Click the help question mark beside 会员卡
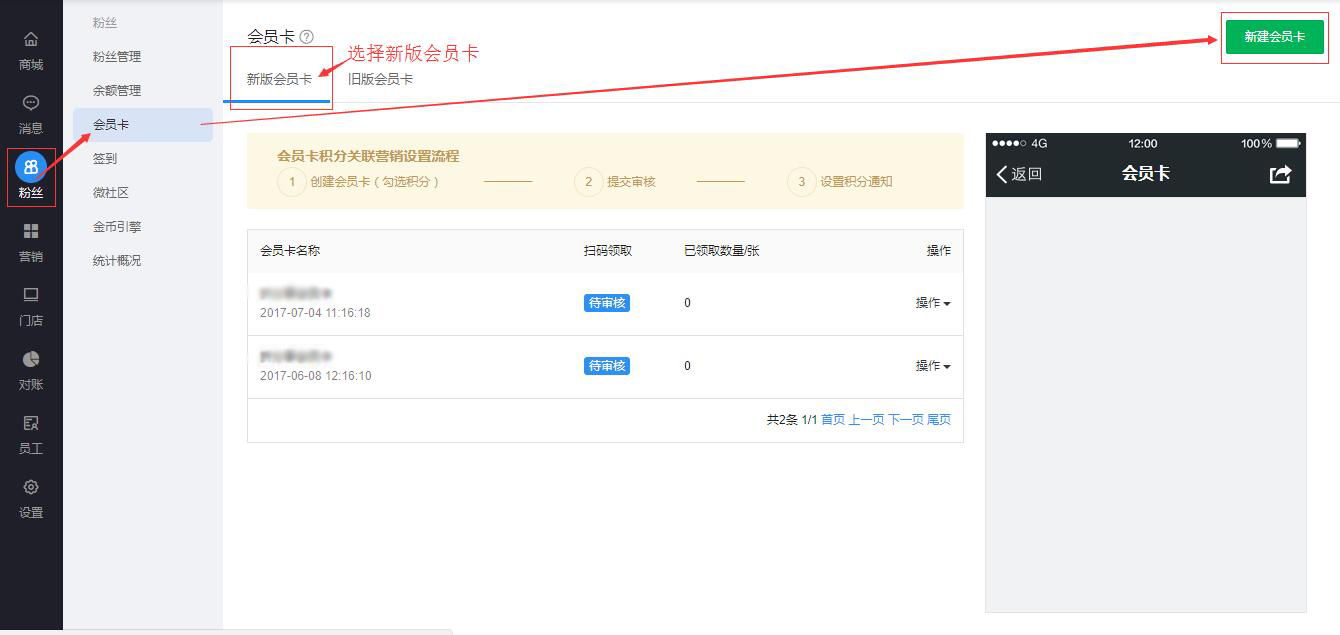 click(306, 37)
